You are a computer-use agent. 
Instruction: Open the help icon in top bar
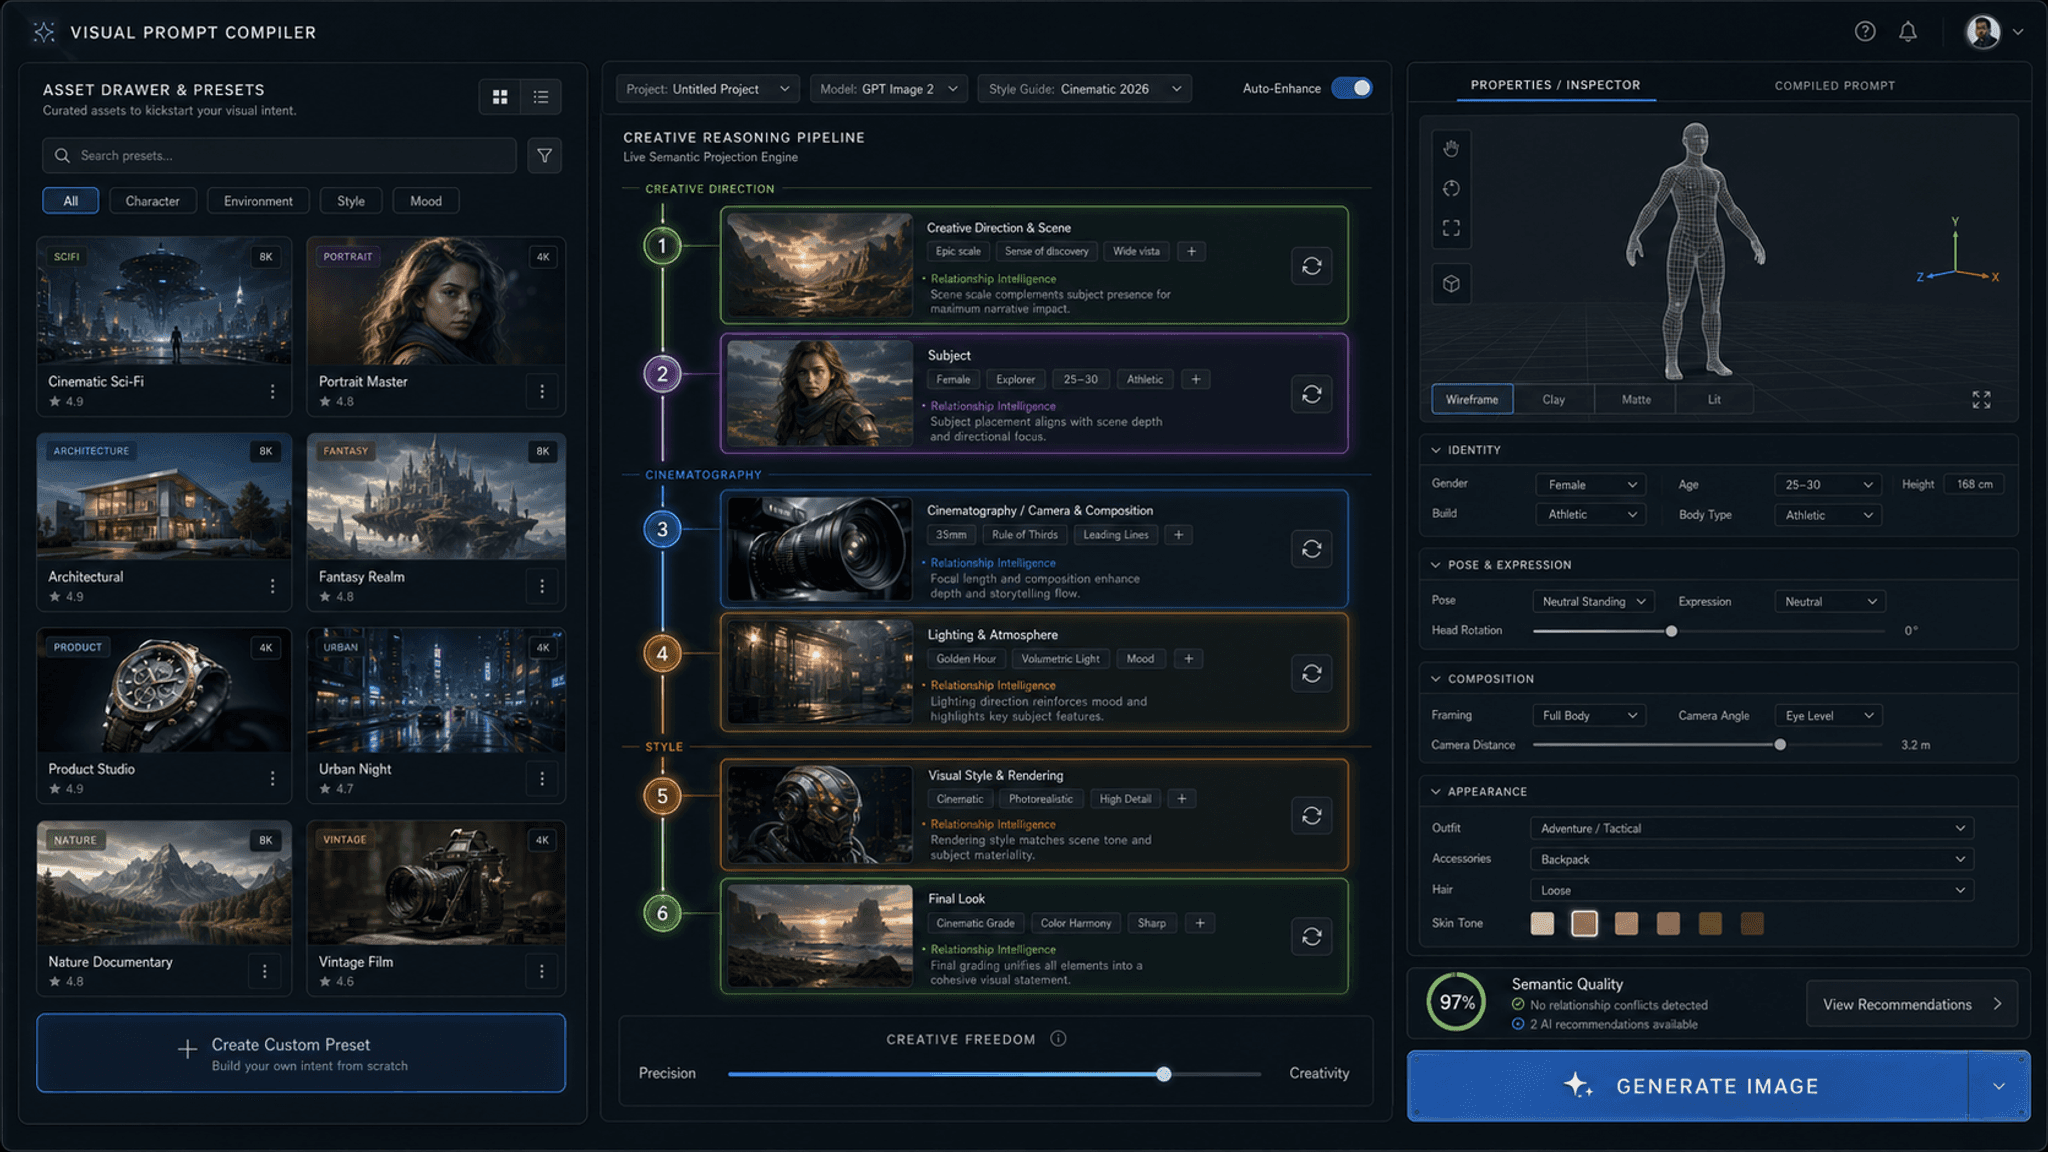1865,31
